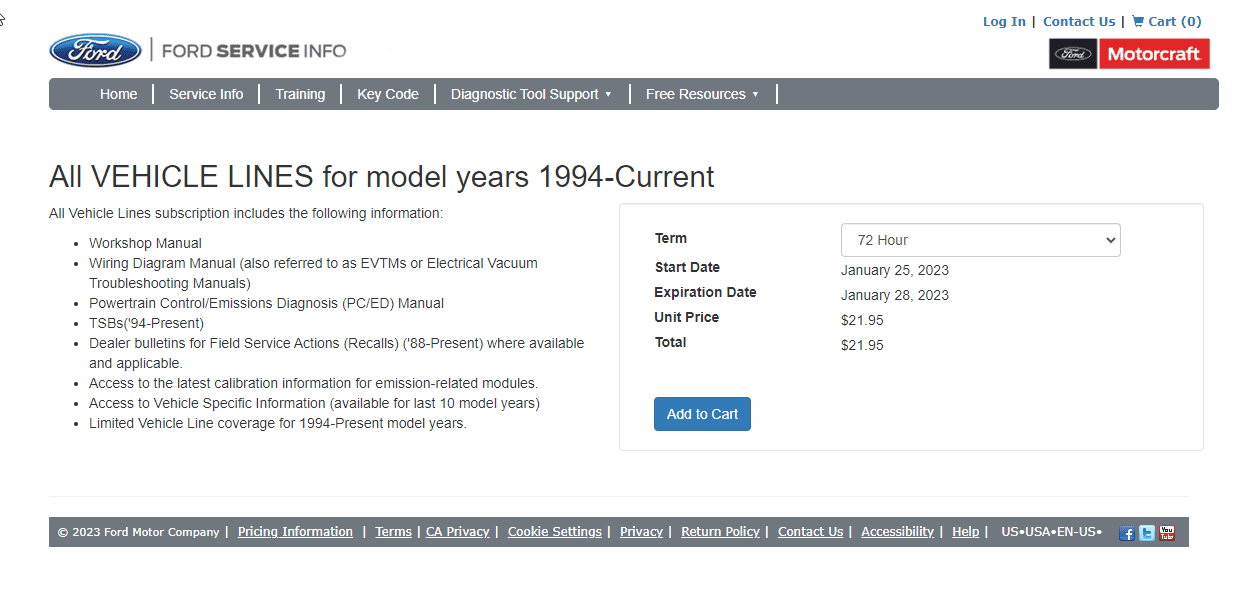This screenshot has height=594, width=1247.
Task: Click the Add to Cart button
Action: click(702, 414)
